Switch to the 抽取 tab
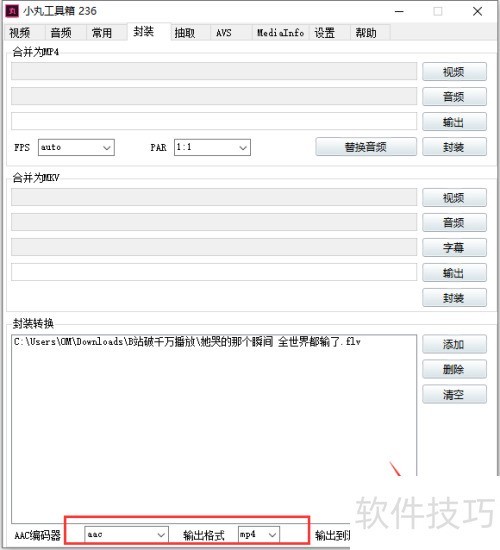This screenshot has width=500, height=550. [x=185, y=33]
